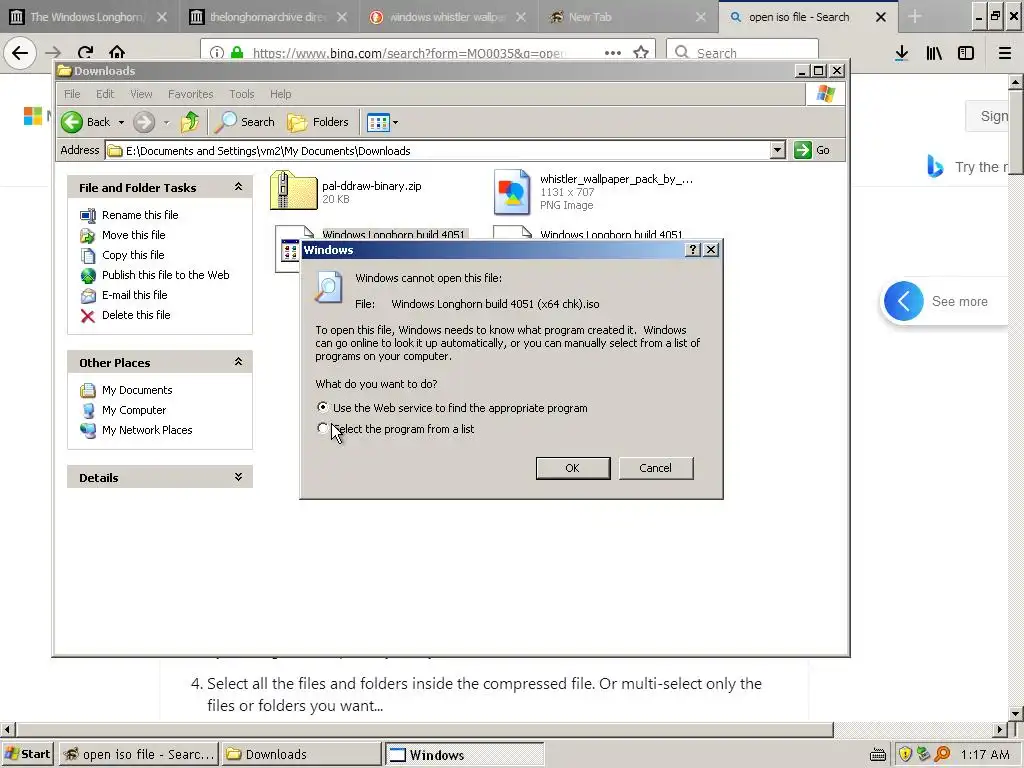This screenshot has width=1024, height=768.
Task: Click Firefox horizontal scrollbar track
Action: [x=912, y=729]
